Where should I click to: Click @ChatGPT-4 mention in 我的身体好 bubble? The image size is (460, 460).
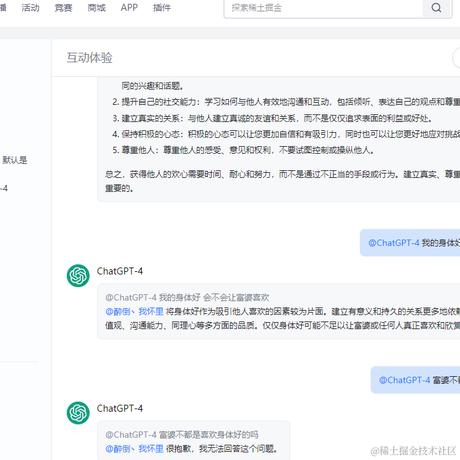[394, 243]
